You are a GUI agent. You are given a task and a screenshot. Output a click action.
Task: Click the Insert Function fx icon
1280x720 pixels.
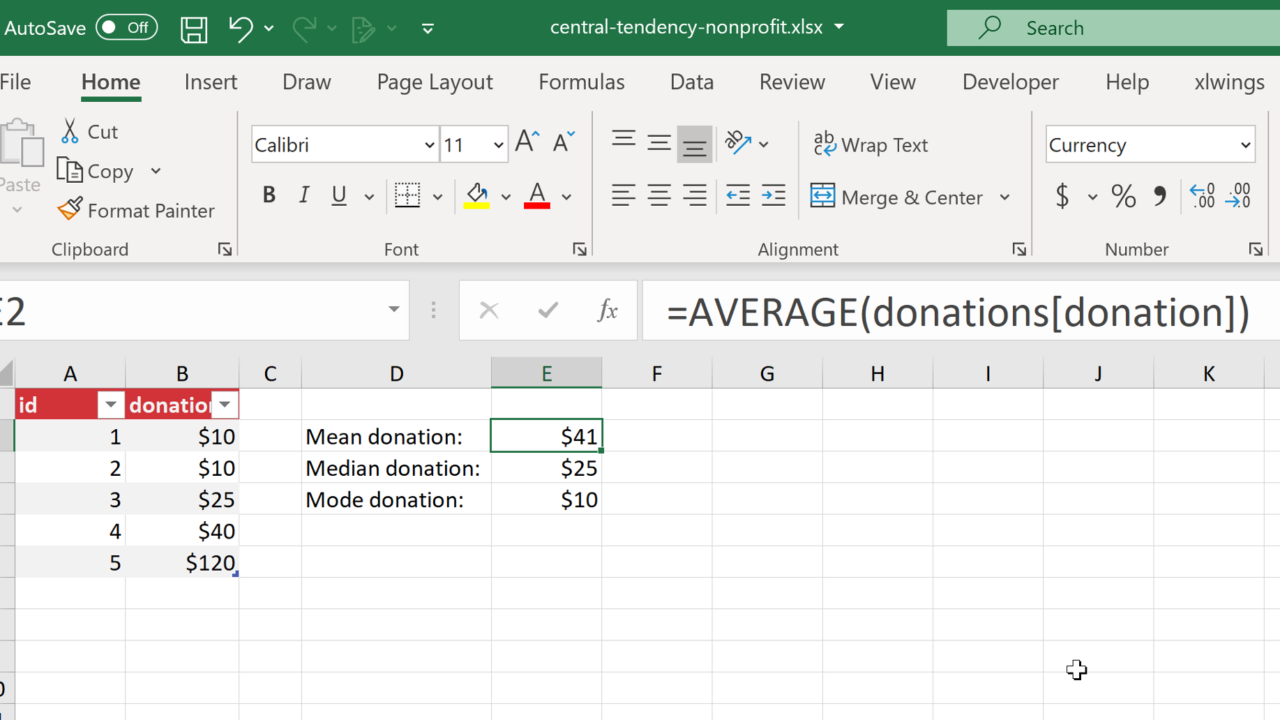pyautogui.click(x=607, y=311)
